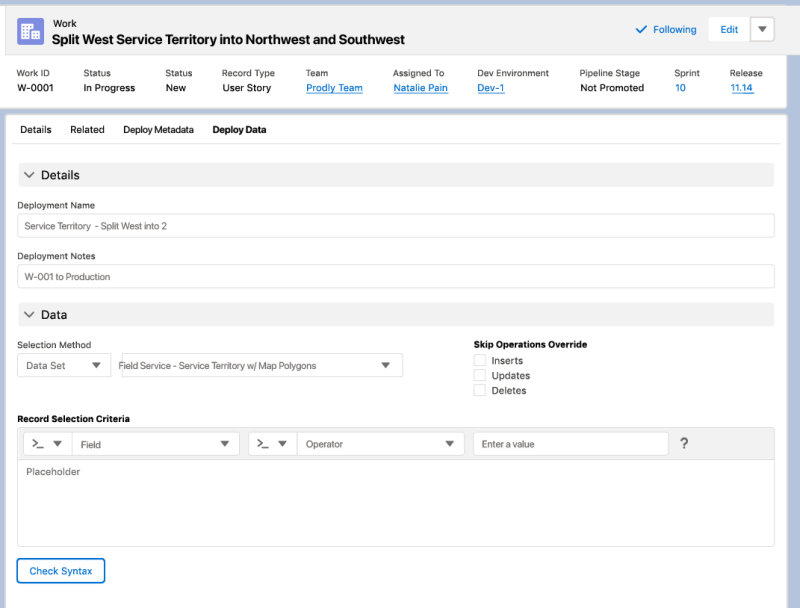Click the Following checkmark icon
Viewport: 800px width, 608px height.
[641, 30]
